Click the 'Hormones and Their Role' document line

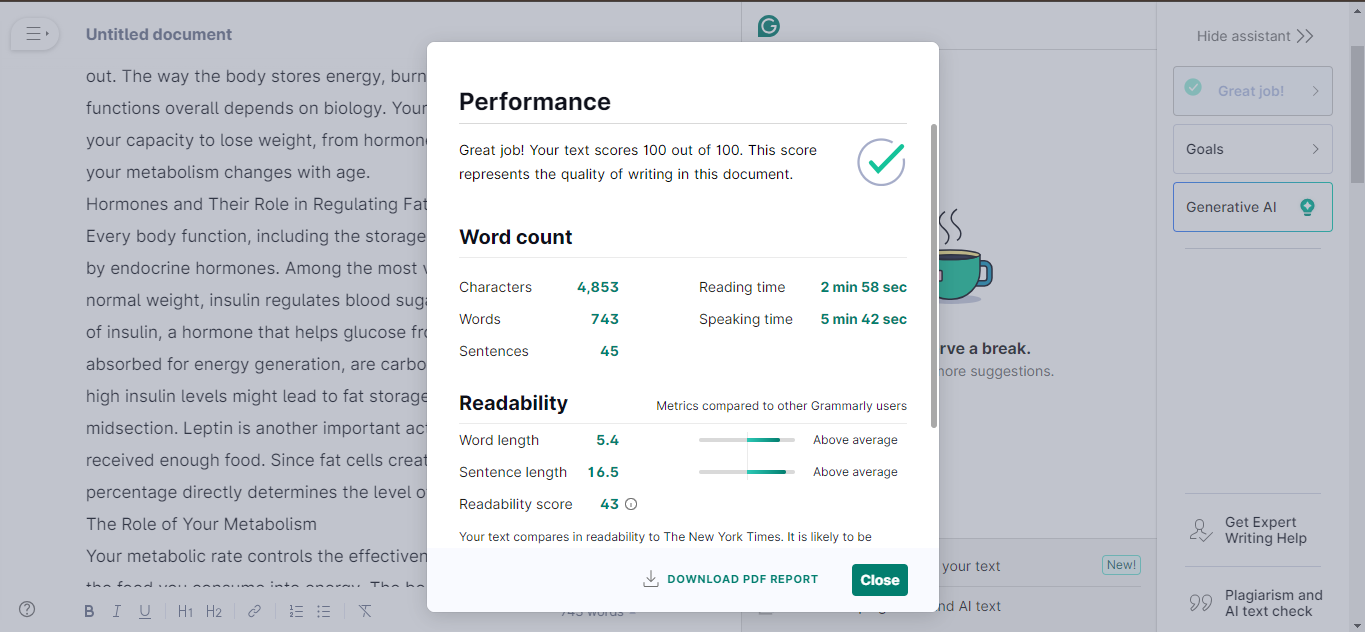coord(257,204)
